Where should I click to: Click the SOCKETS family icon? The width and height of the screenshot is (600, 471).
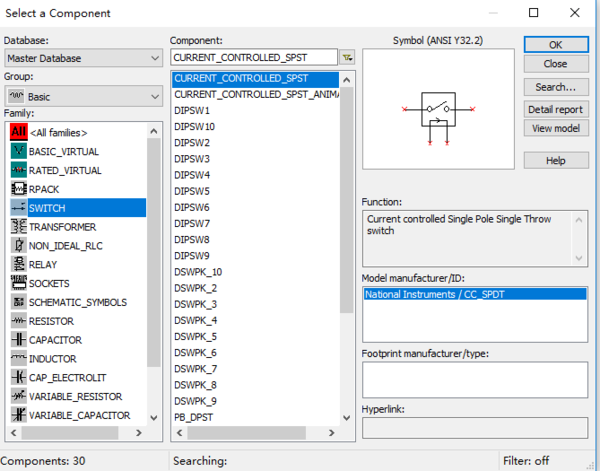click(x=18, y=283)
